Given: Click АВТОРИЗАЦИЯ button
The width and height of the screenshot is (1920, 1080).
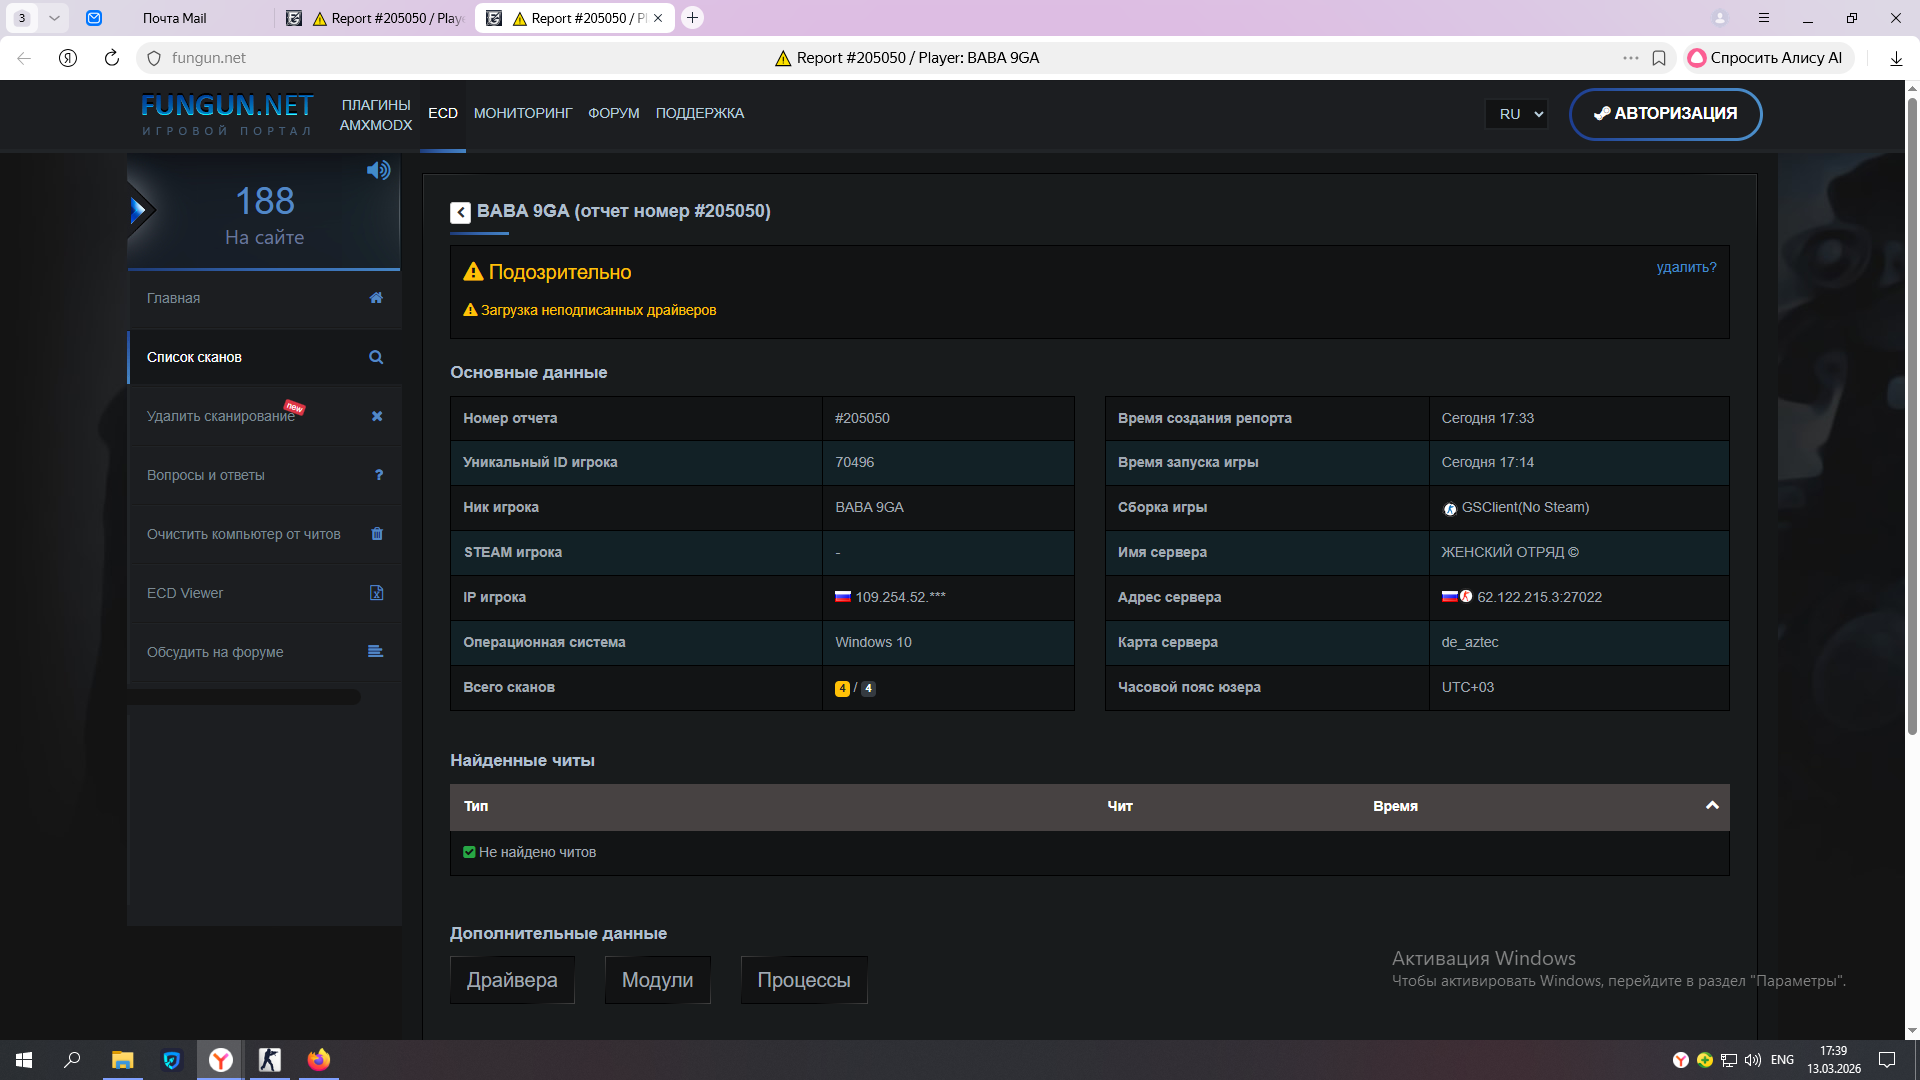Looking at the screenshot, I should coord(1665,114).
